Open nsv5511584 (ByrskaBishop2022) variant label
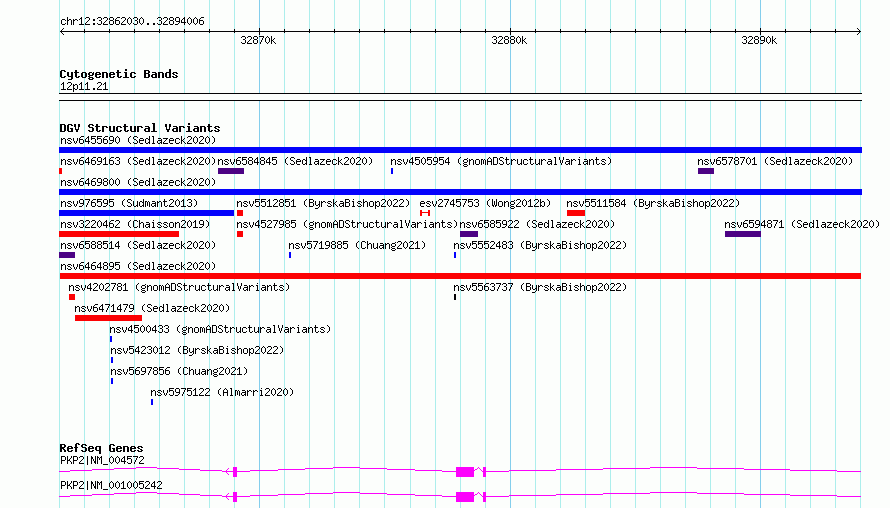The width and height of the screenshot is (890, 508). [653, 203]
